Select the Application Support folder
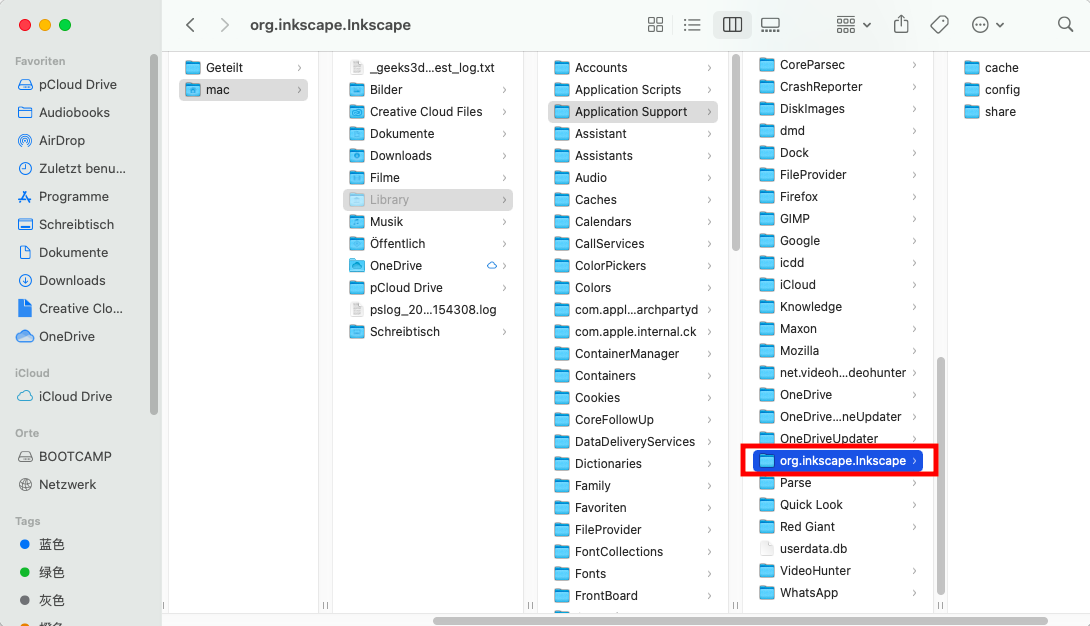This screenshot has width=1090, height=626. tap(633, 112)
